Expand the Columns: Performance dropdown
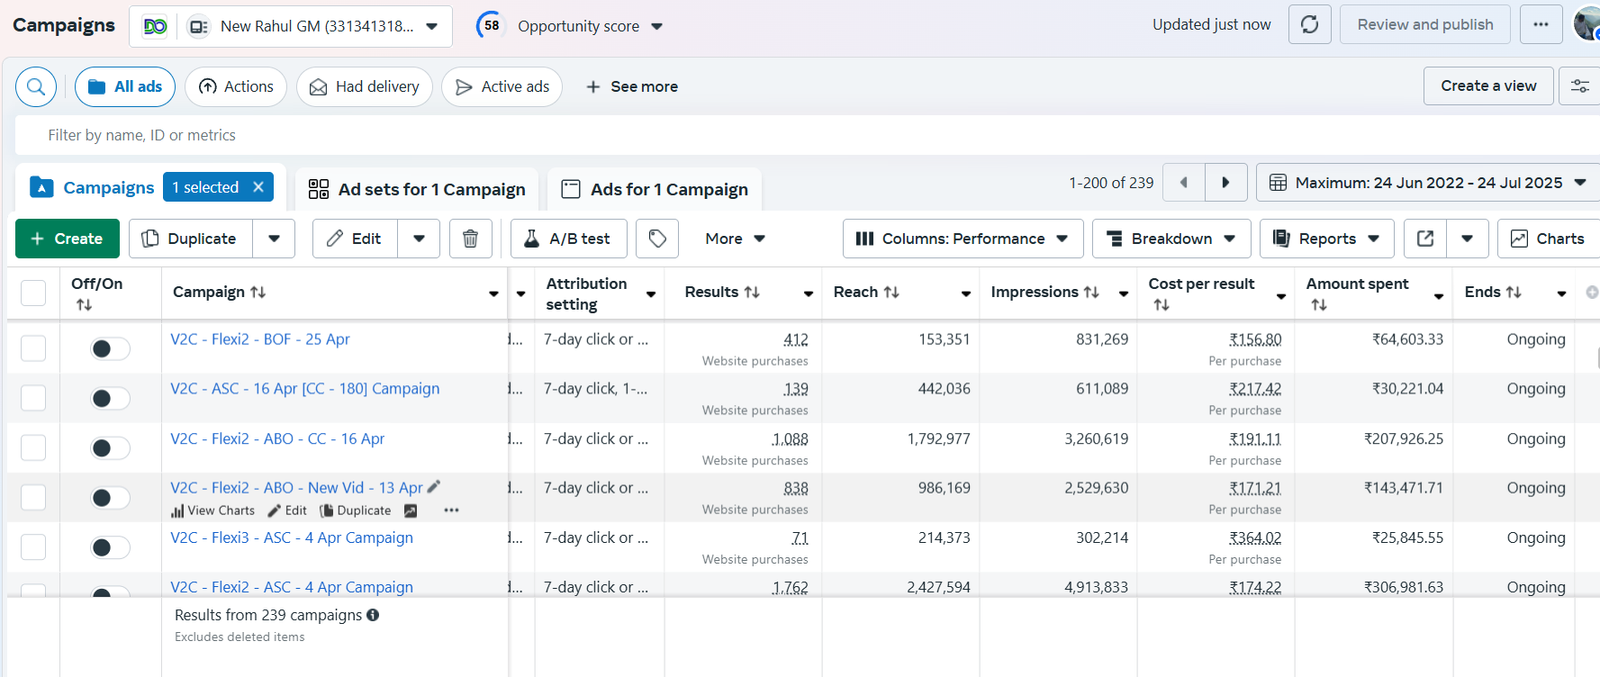Screen dimensions: 1600x677 tap(963, 239)
